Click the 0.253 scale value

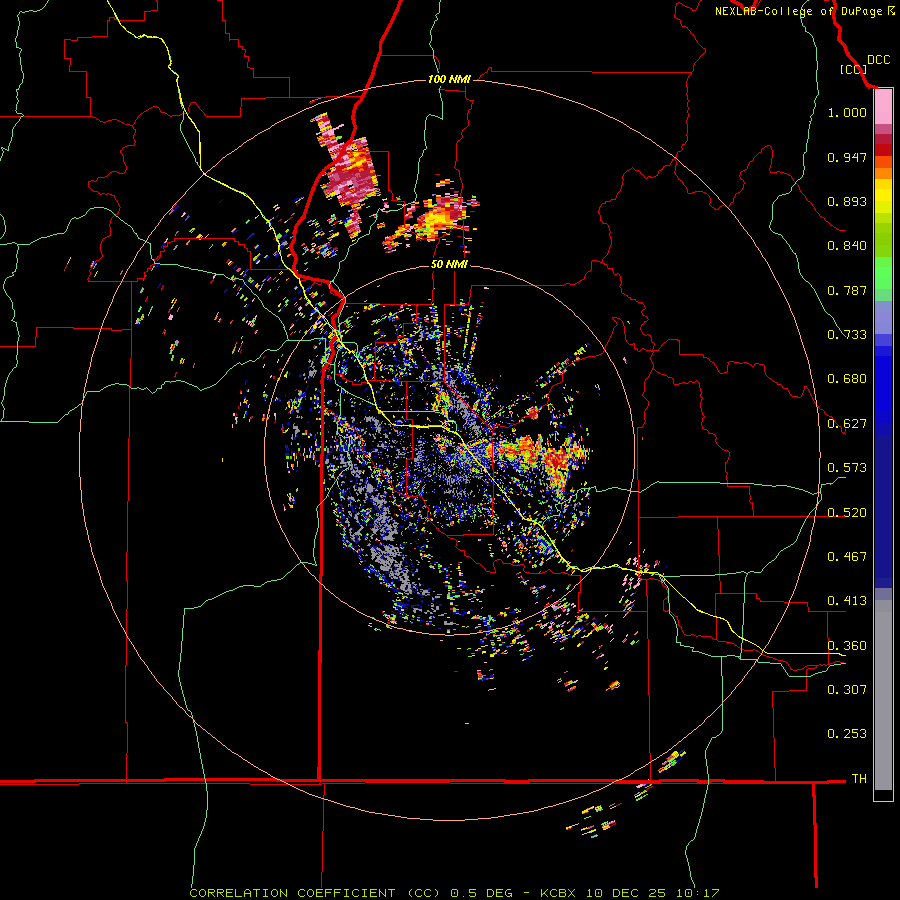847,734
